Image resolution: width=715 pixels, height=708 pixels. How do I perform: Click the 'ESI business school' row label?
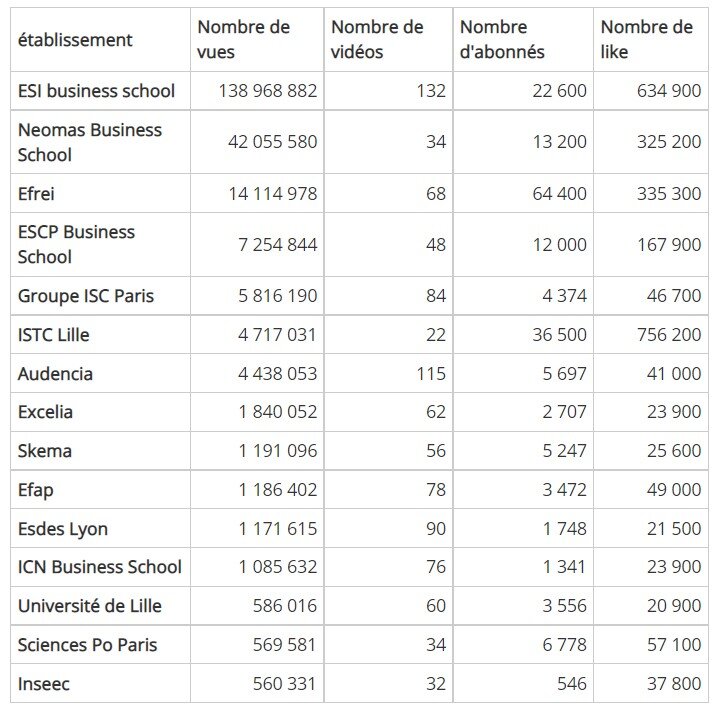pos(96,91)
